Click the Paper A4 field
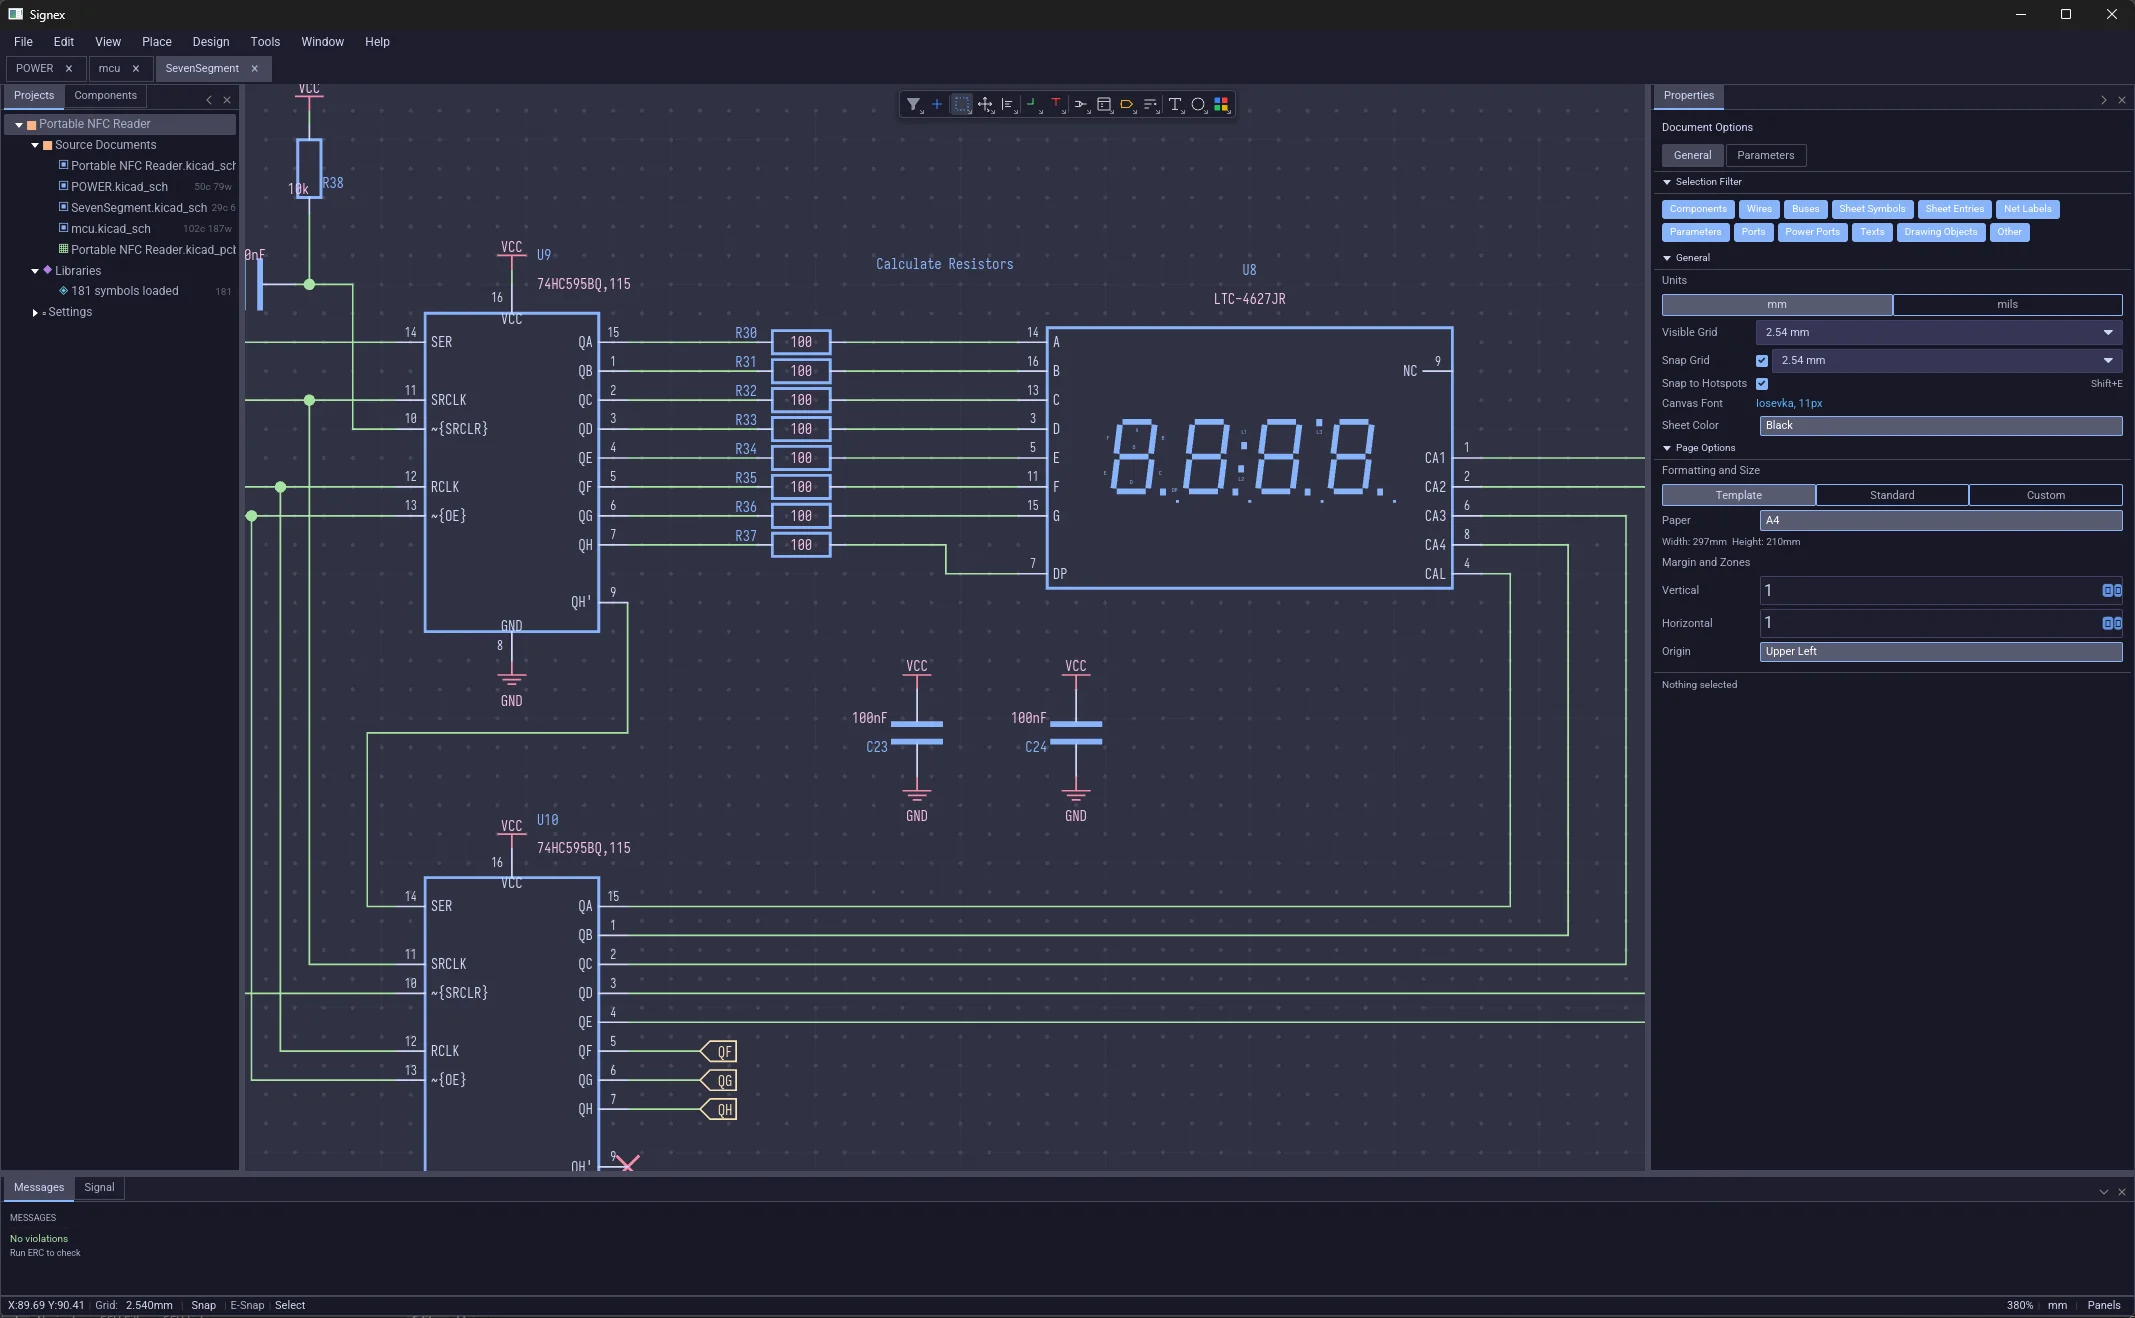Viewport: 2135px width, 1318px height. tap(1940, 520)
